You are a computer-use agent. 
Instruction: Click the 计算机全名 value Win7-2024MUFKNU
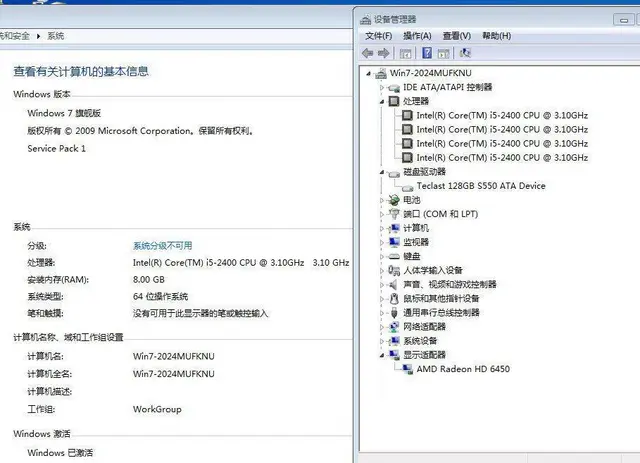tap(173, 374)
